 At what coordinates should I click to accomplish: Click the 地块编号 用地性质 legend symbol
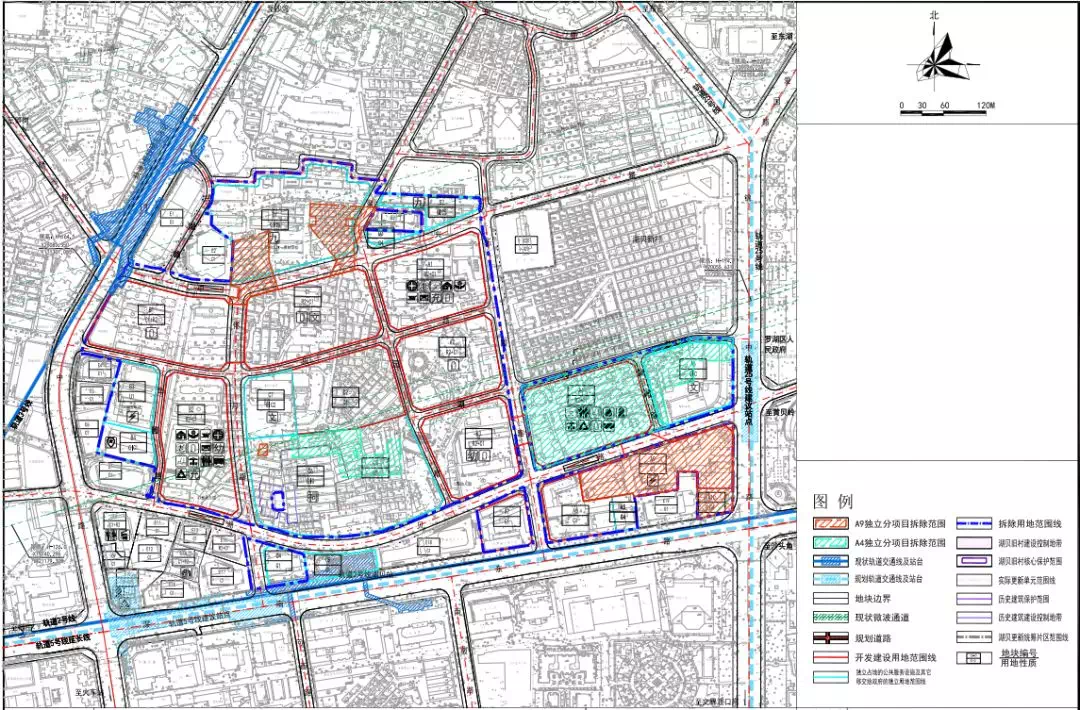(974, 657)
